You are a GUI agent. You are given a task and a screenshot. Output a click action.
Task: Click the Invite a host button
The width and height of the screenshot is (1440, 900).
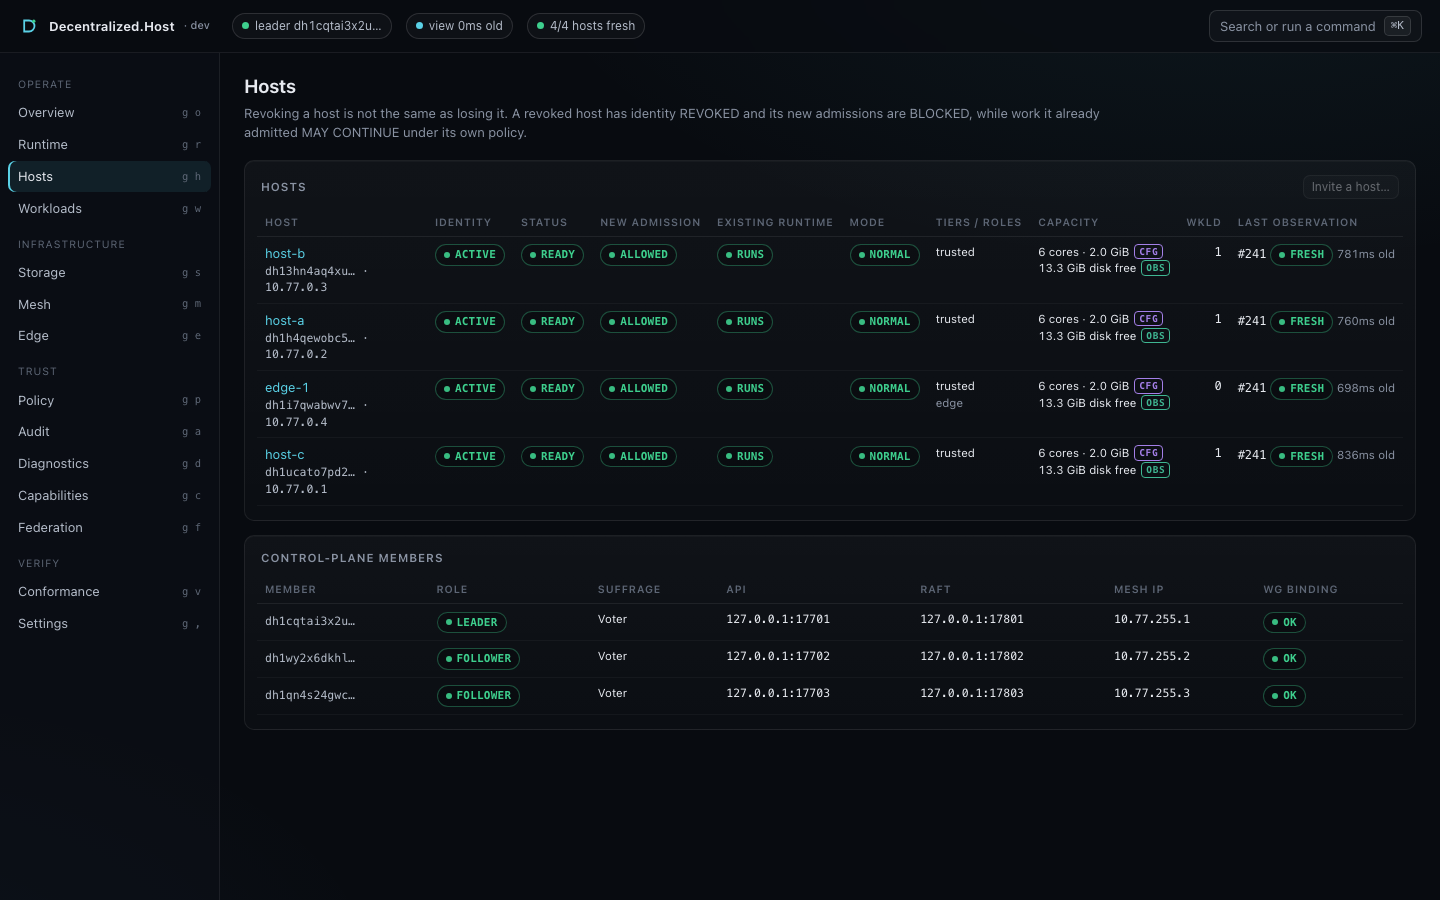pos(1350,187)
